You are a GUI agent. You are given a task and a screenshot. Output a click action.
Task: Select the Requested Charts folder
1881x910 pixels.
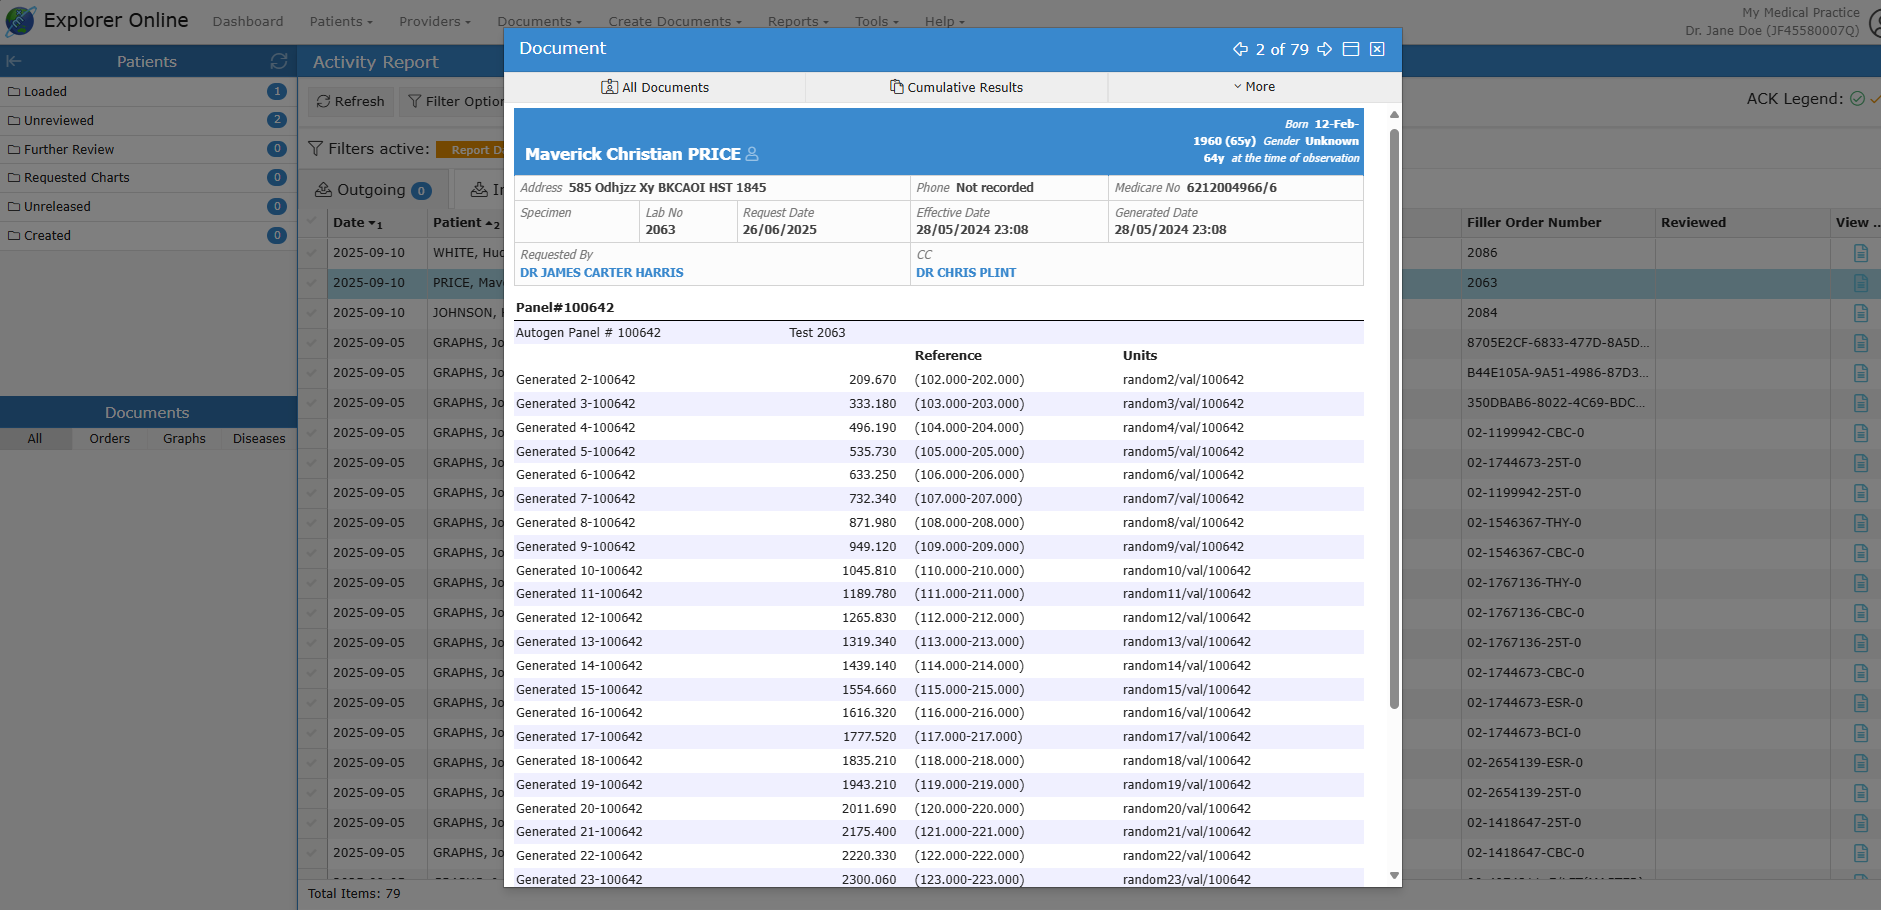148,177
